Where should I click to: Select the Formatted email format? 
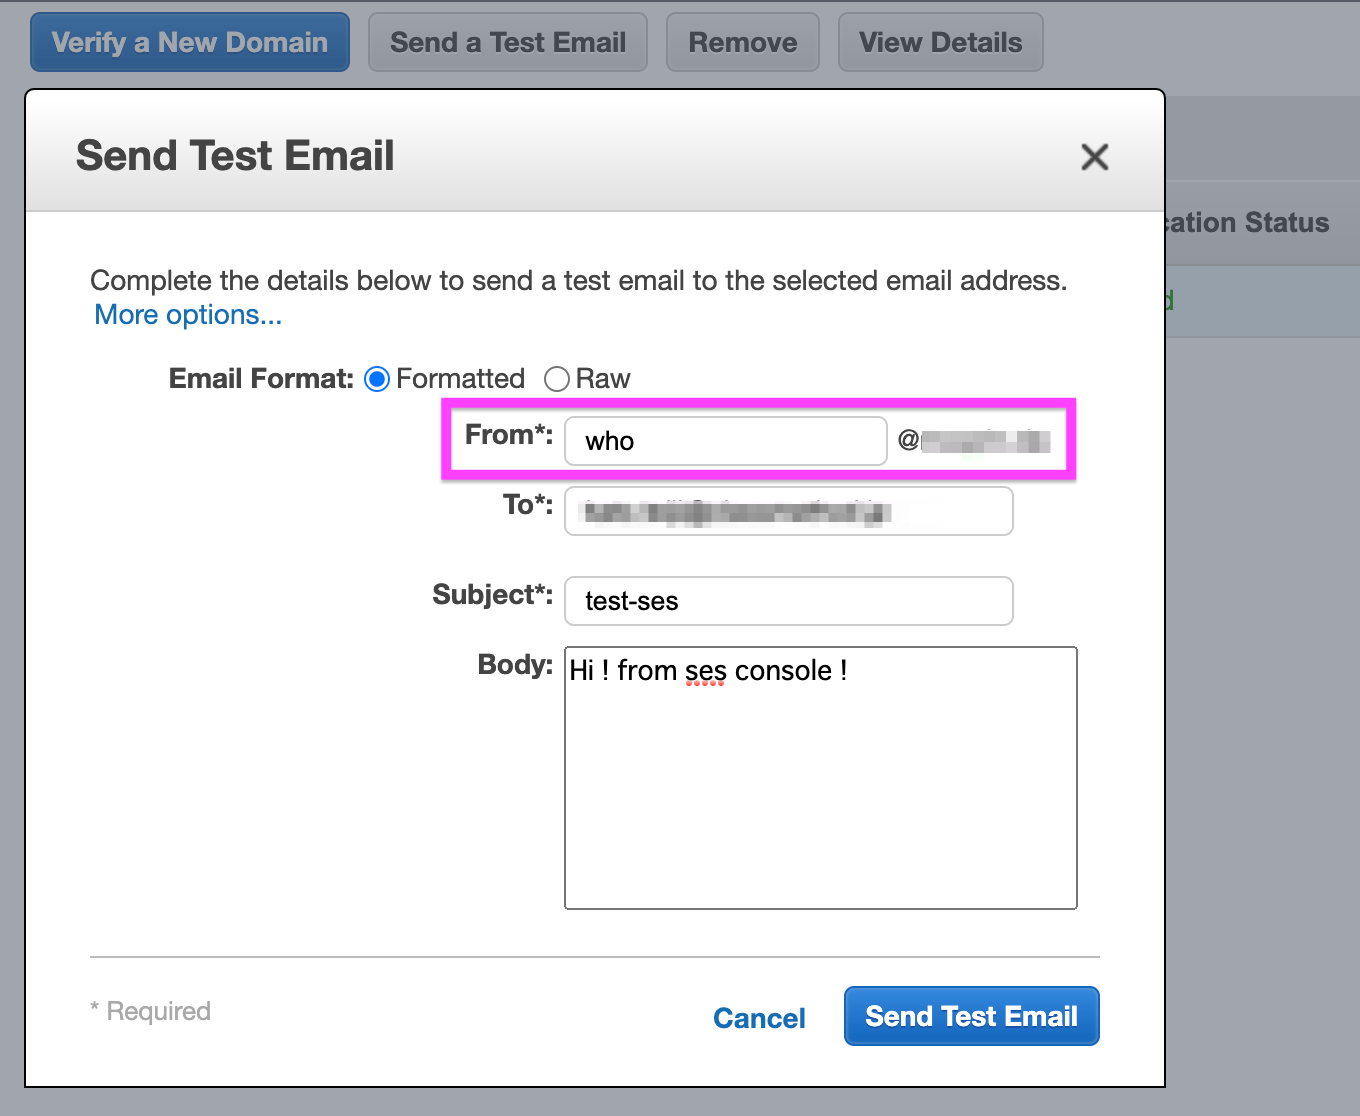pos(377,379)
